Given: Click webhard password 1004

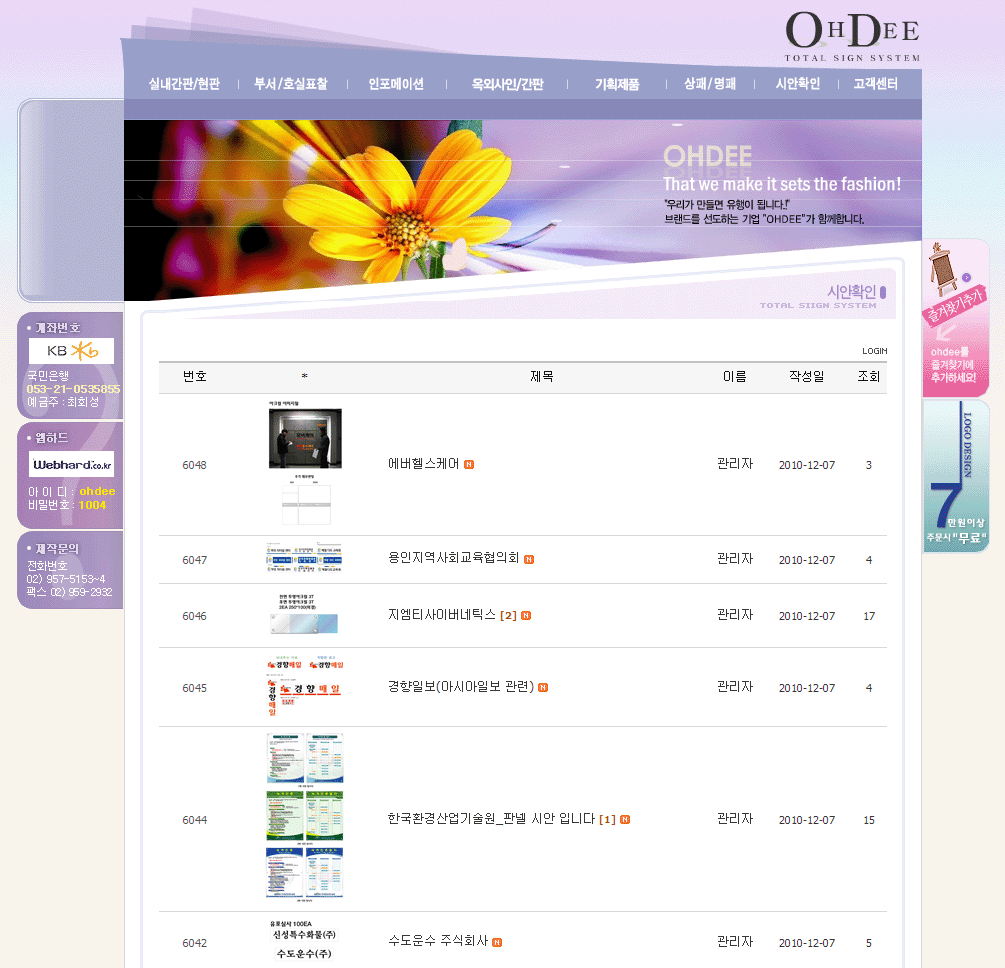Looking at the screenshot, I should point(92,505).
